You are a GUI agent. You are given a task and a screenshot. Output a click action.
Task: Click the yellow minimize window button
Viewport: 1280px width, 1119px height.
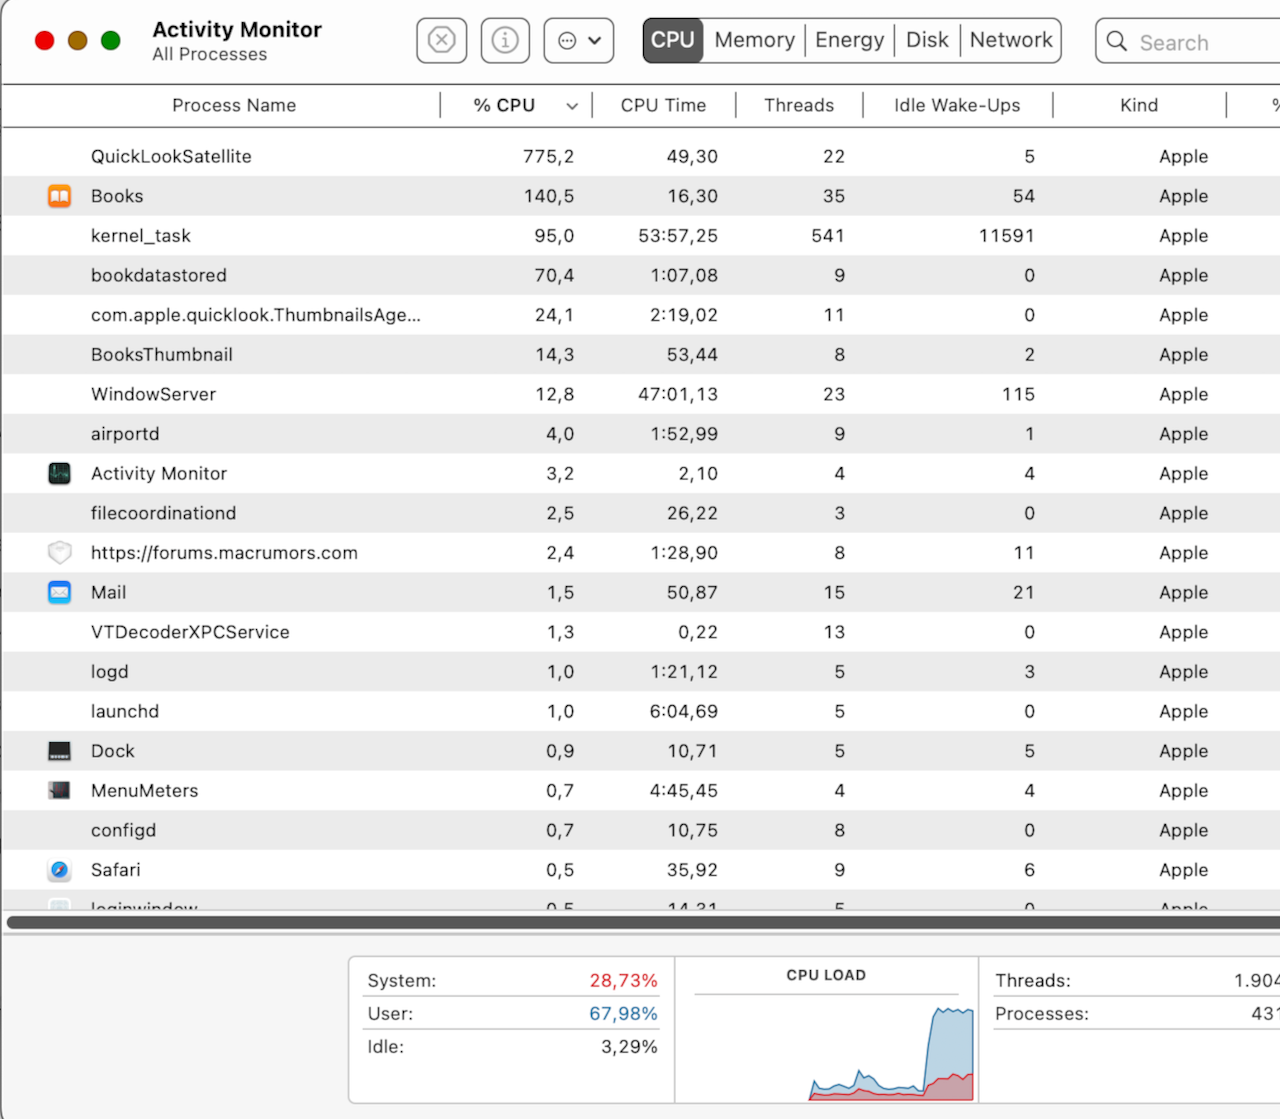[x=78, y=41]
